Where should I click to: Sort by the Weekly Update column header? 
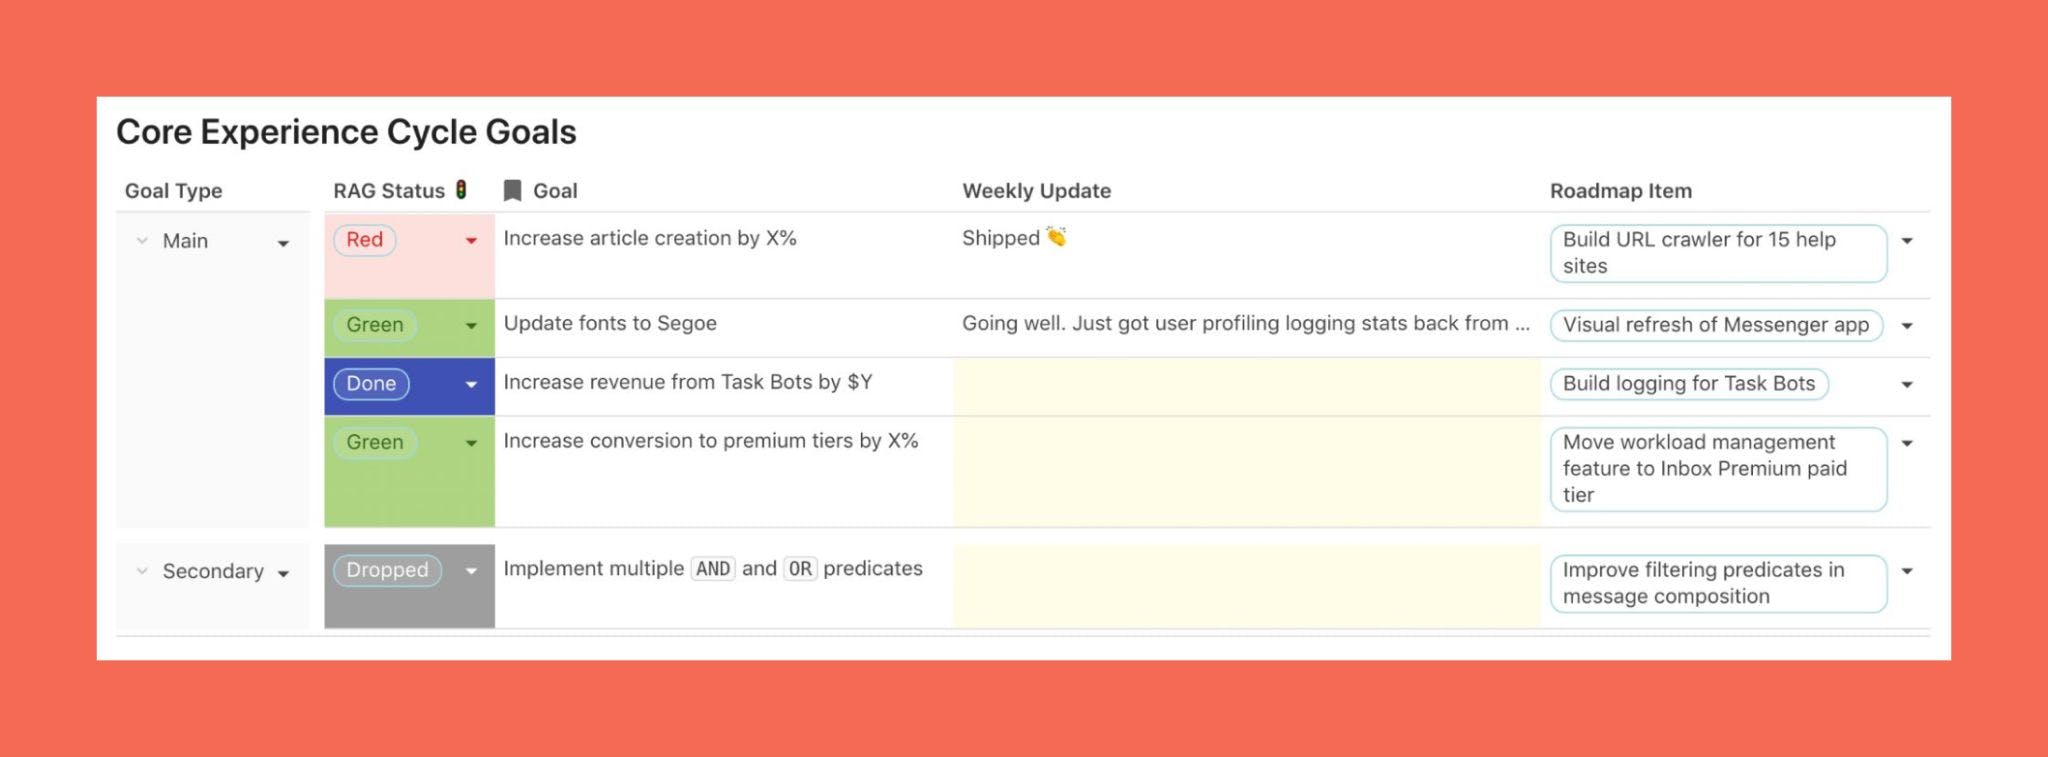click(x=1036, y=191)
